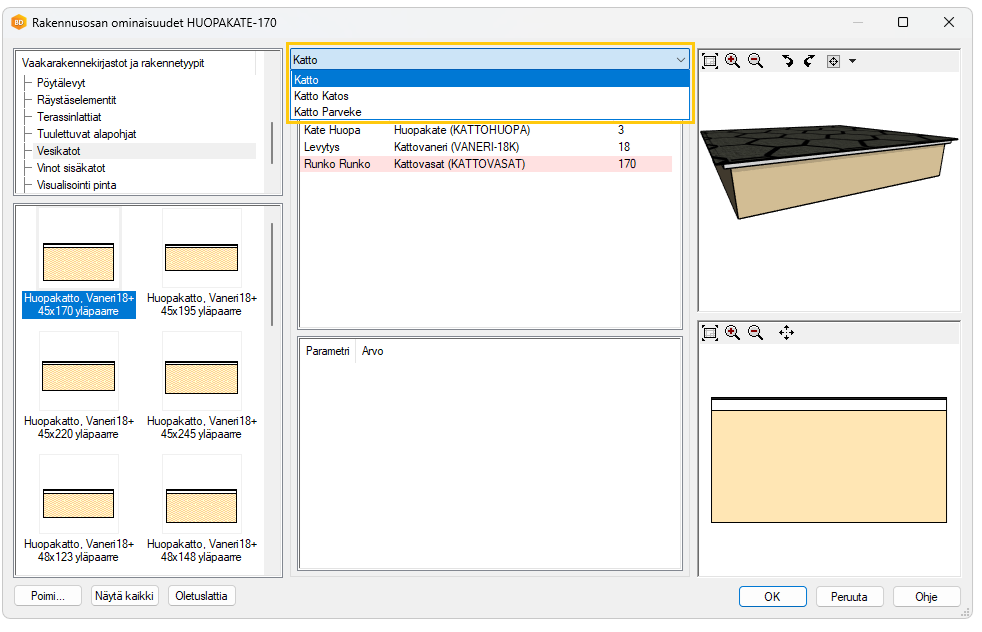Viewport: 982px width, 632px height.
Task: Maximize the dialog window
Action: [x=902, y=23]
